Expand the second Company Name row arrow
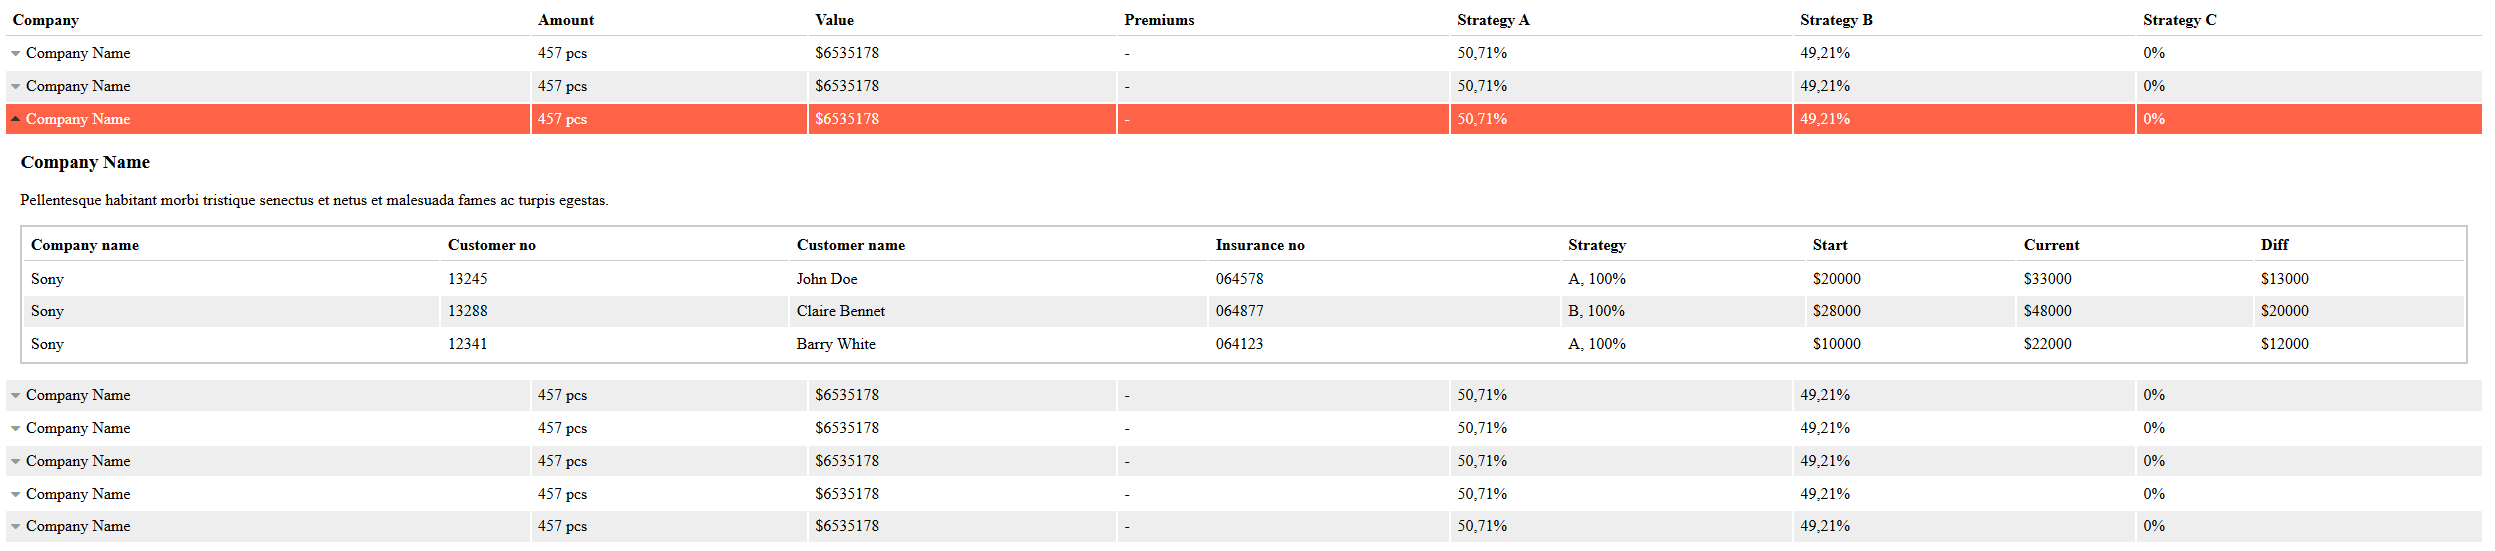Screen dimensions: 2495x551 16,87
